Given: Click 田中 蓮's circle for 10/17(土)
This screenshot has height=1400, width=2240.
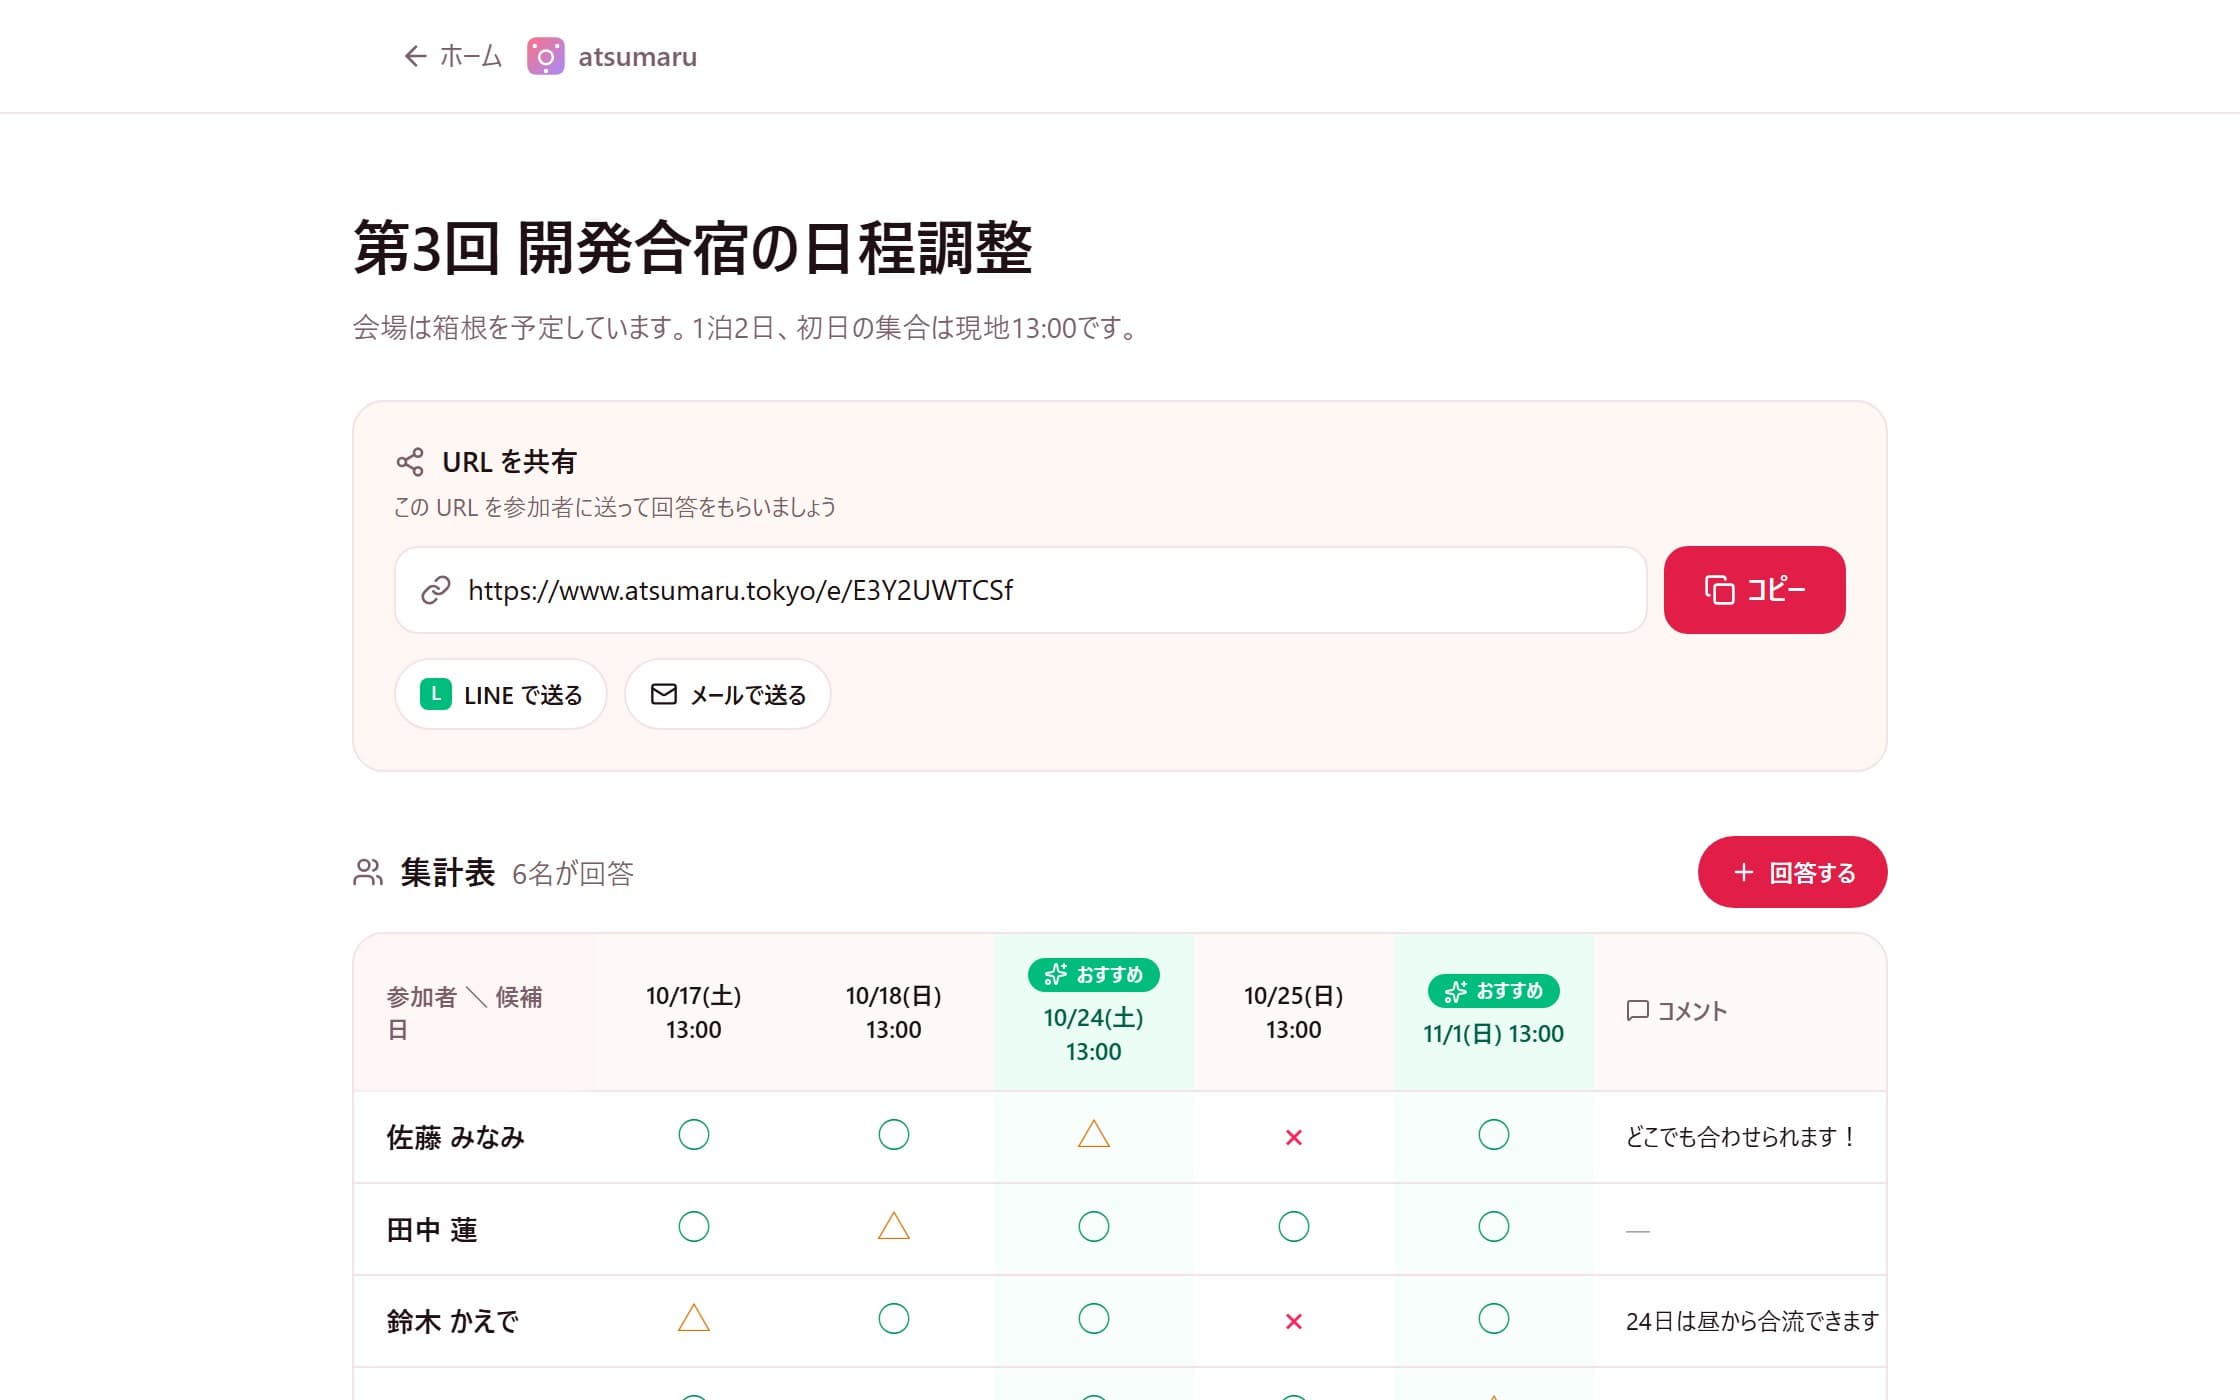Looking at the screenshot, I should (x=694, y=1227).
